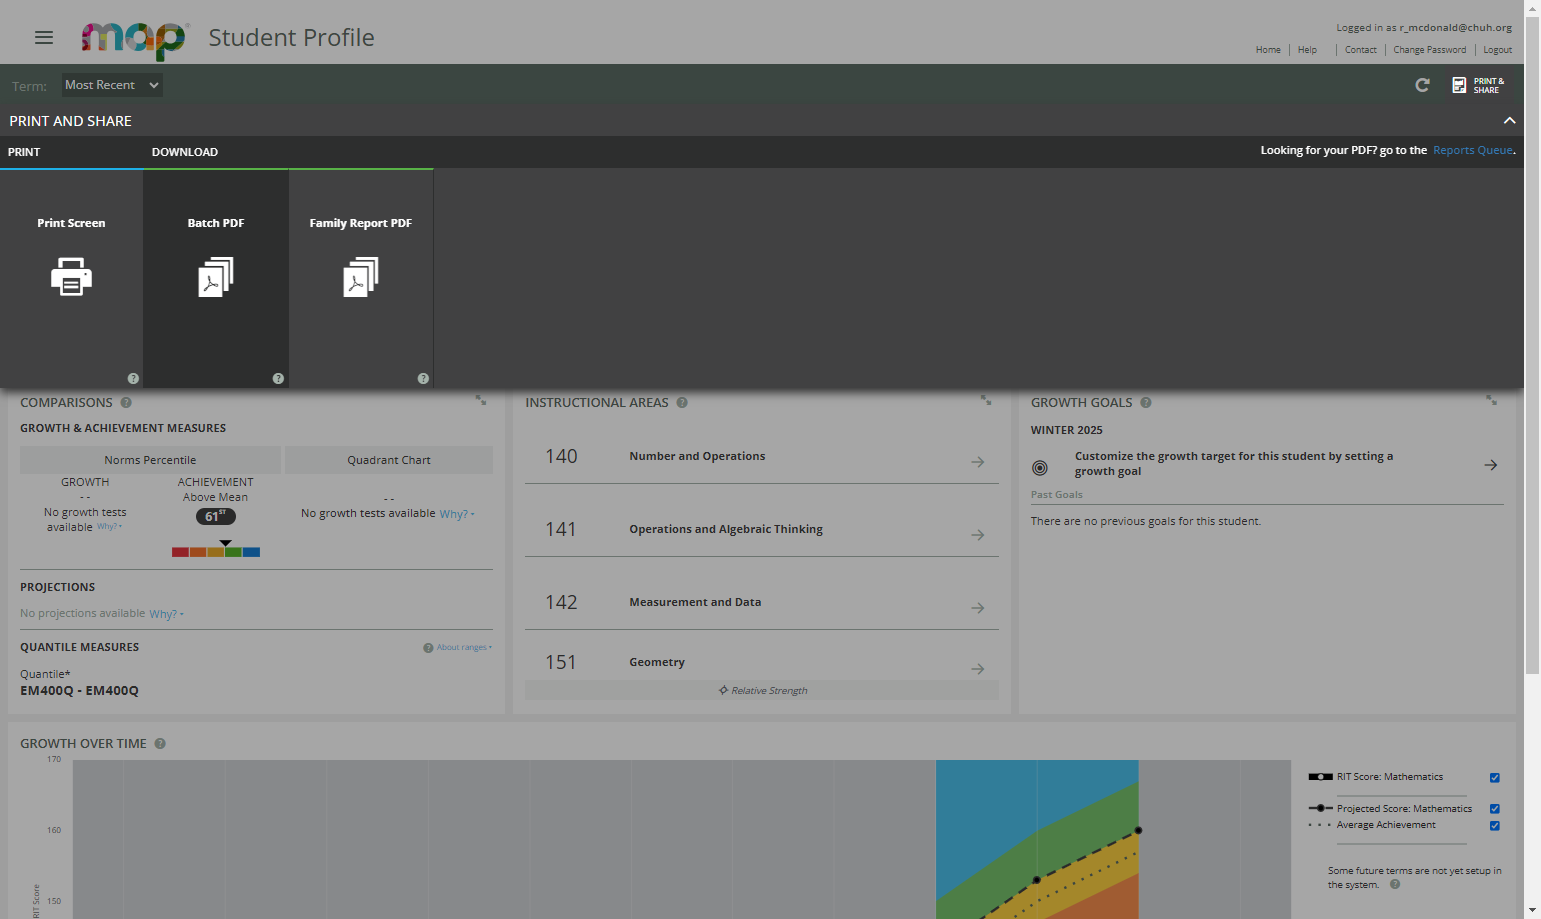1541x919 pixels.
Task: Click the Print & Share toolbar icon
Action: 1478,85
